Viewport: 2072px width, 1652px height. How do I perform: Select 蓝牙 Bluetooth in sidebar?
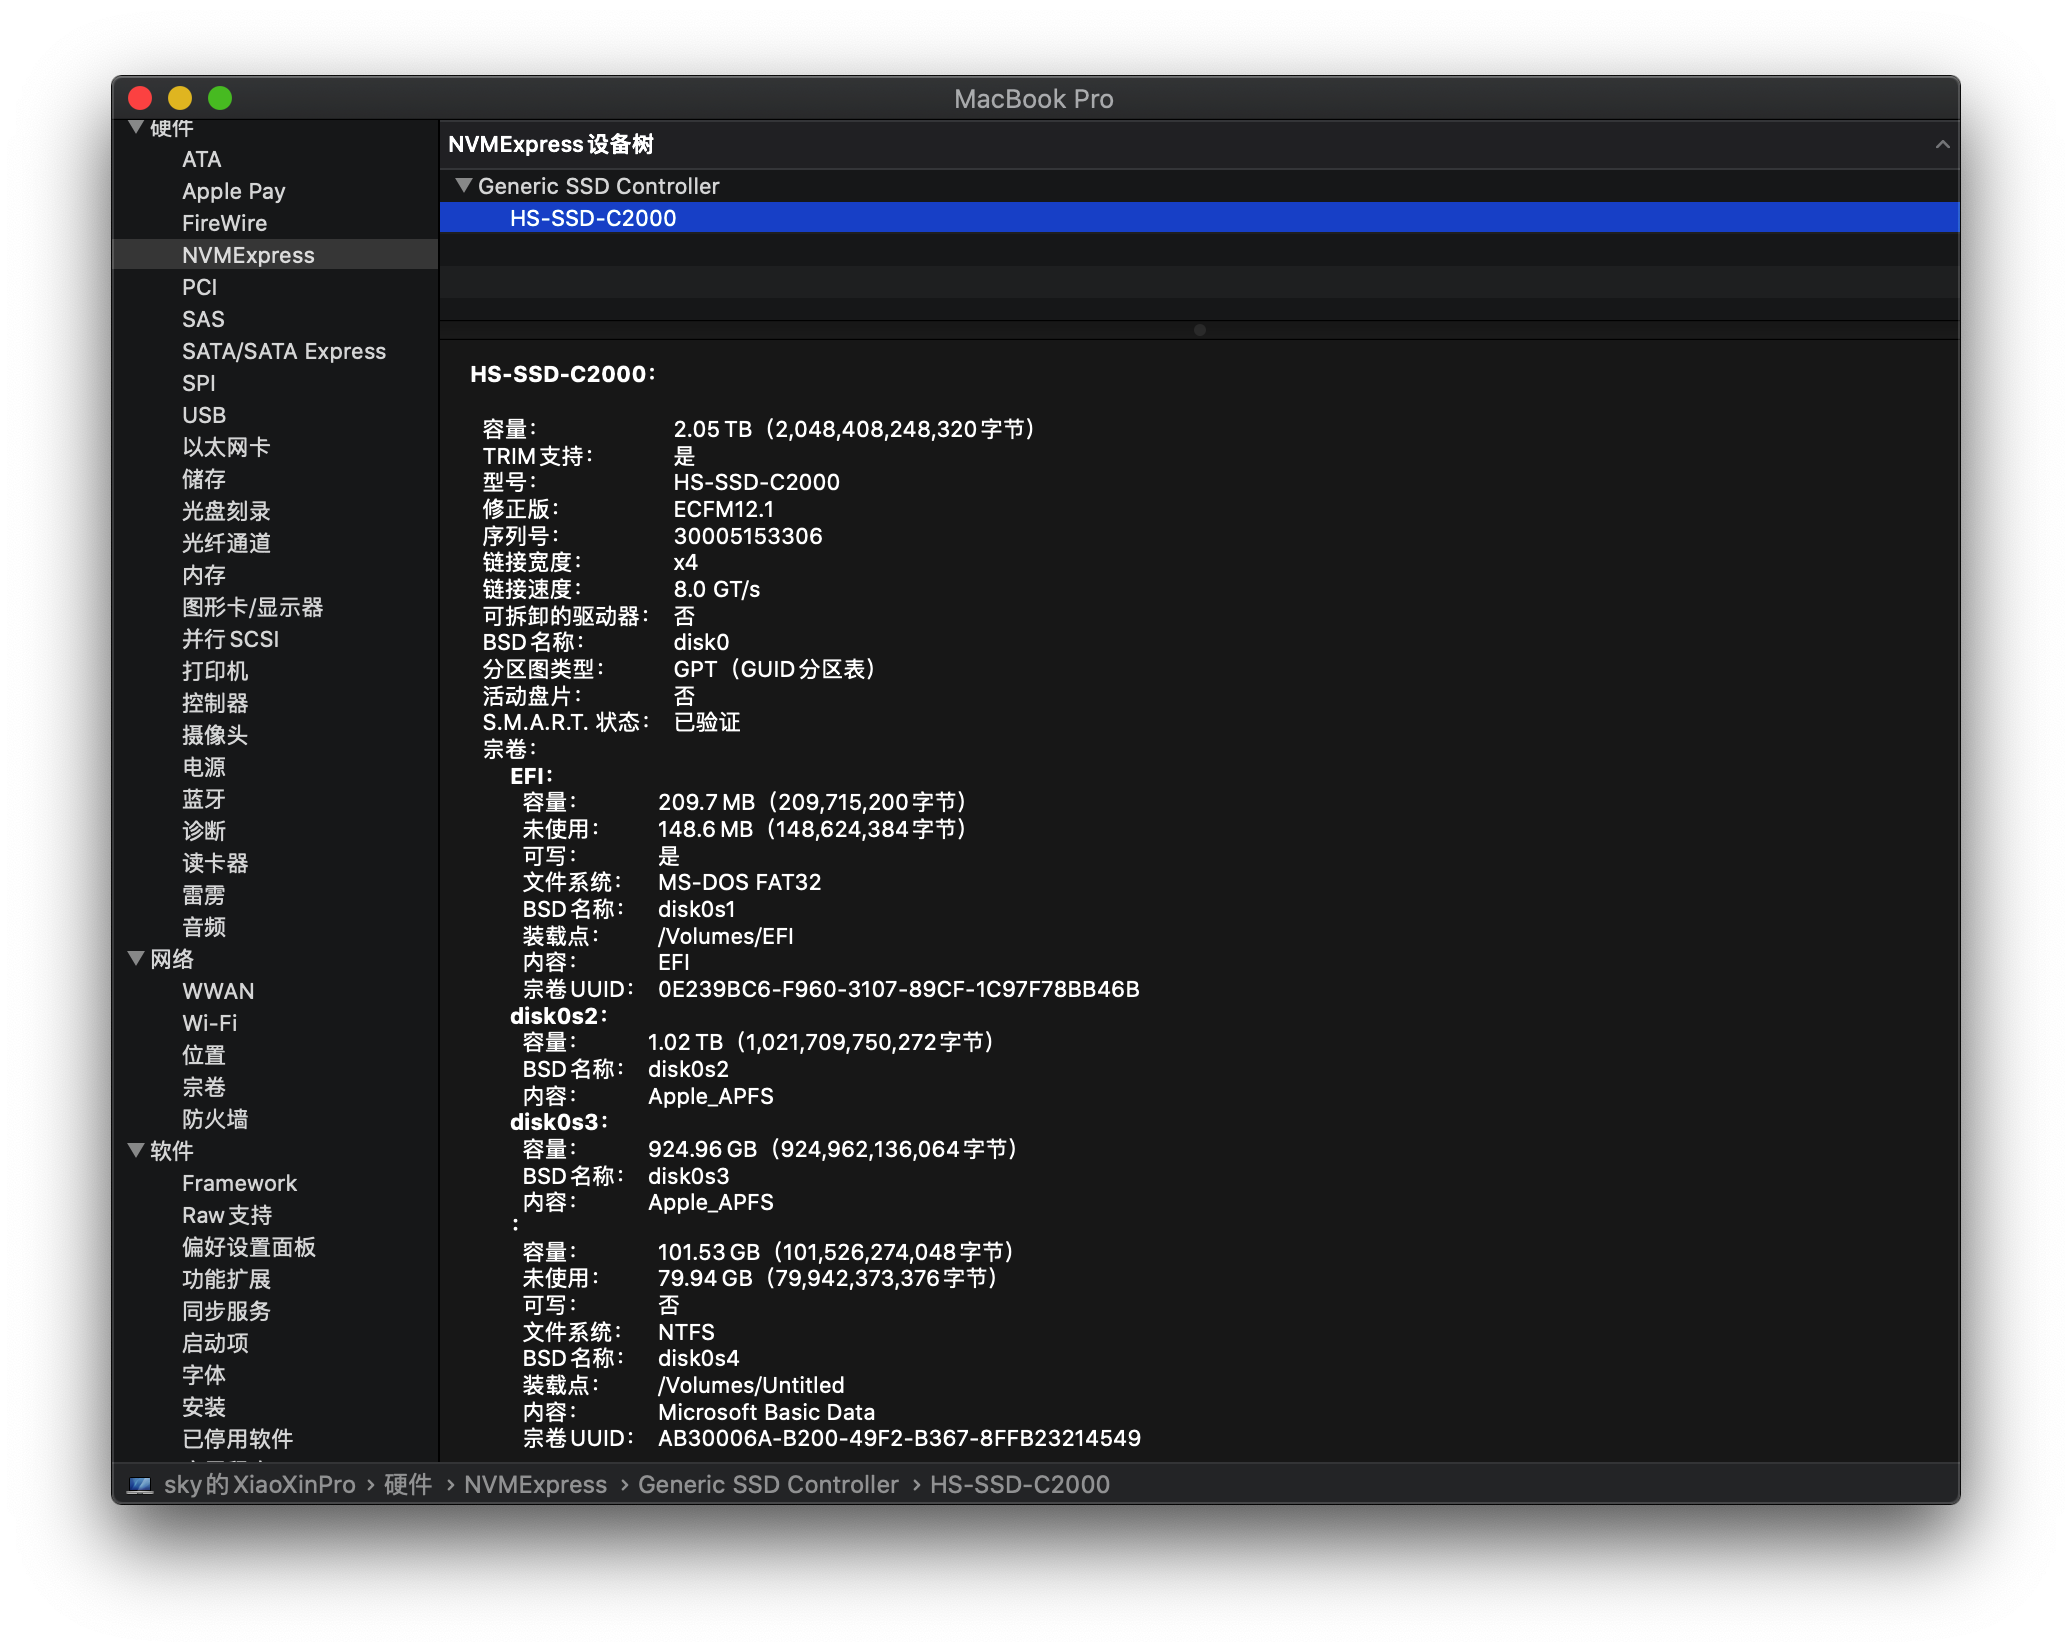(204, 799)
